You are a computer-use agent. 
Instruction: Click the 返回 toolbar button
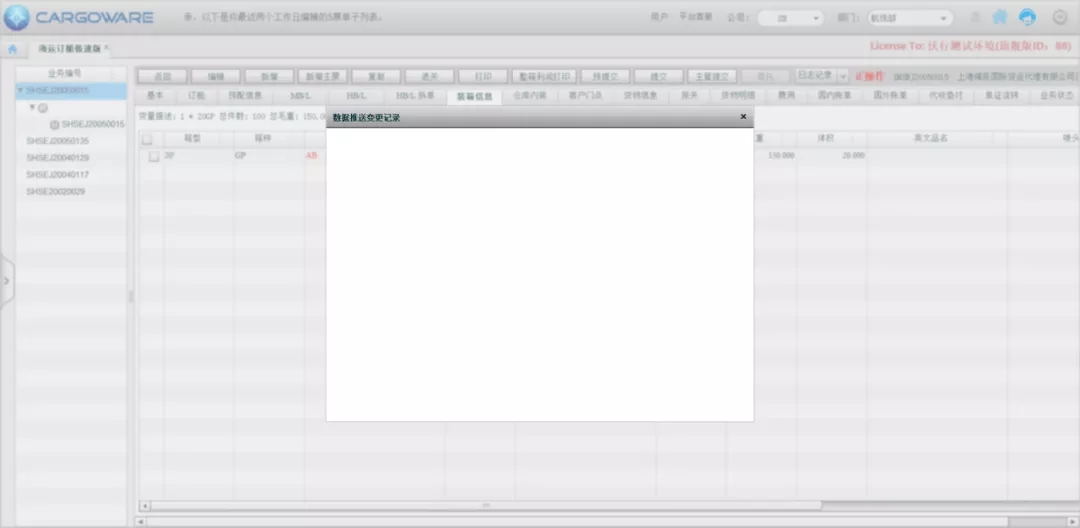(x=162, y=76)
